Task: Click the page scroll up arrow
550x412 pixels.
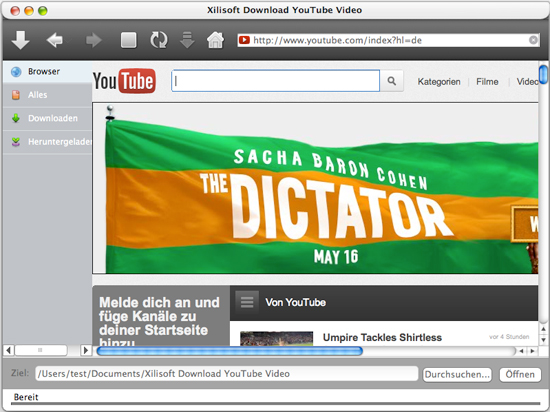Action: (543, 329)
